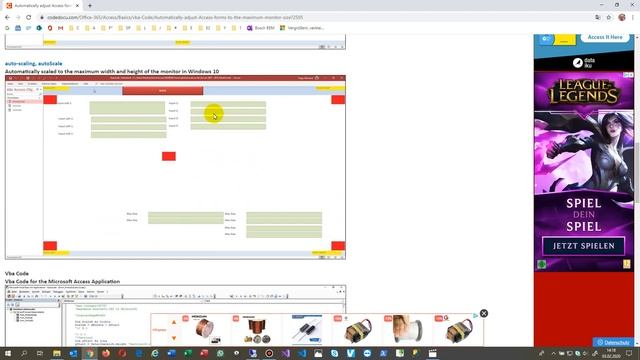The width and height of the screenshot is (640, 360).
Task: Click the taskbar clock and date
Action: (x=611, y=353)
